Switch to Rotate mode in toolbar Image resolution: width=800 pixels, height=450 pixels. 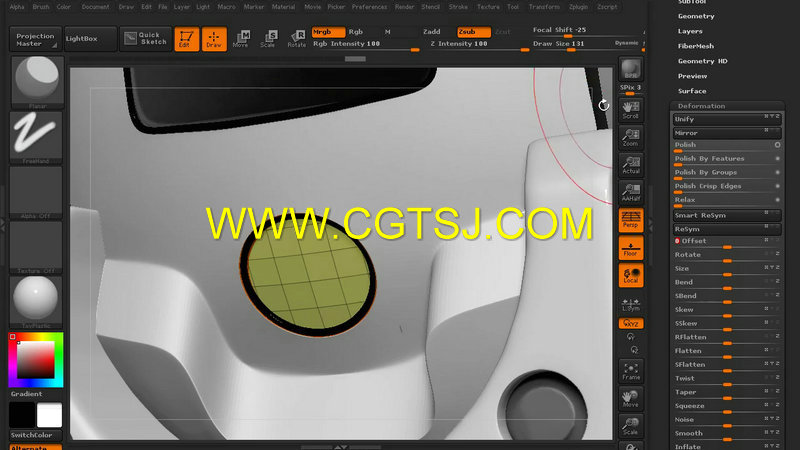pyautogui.click(x=296, y=39)
